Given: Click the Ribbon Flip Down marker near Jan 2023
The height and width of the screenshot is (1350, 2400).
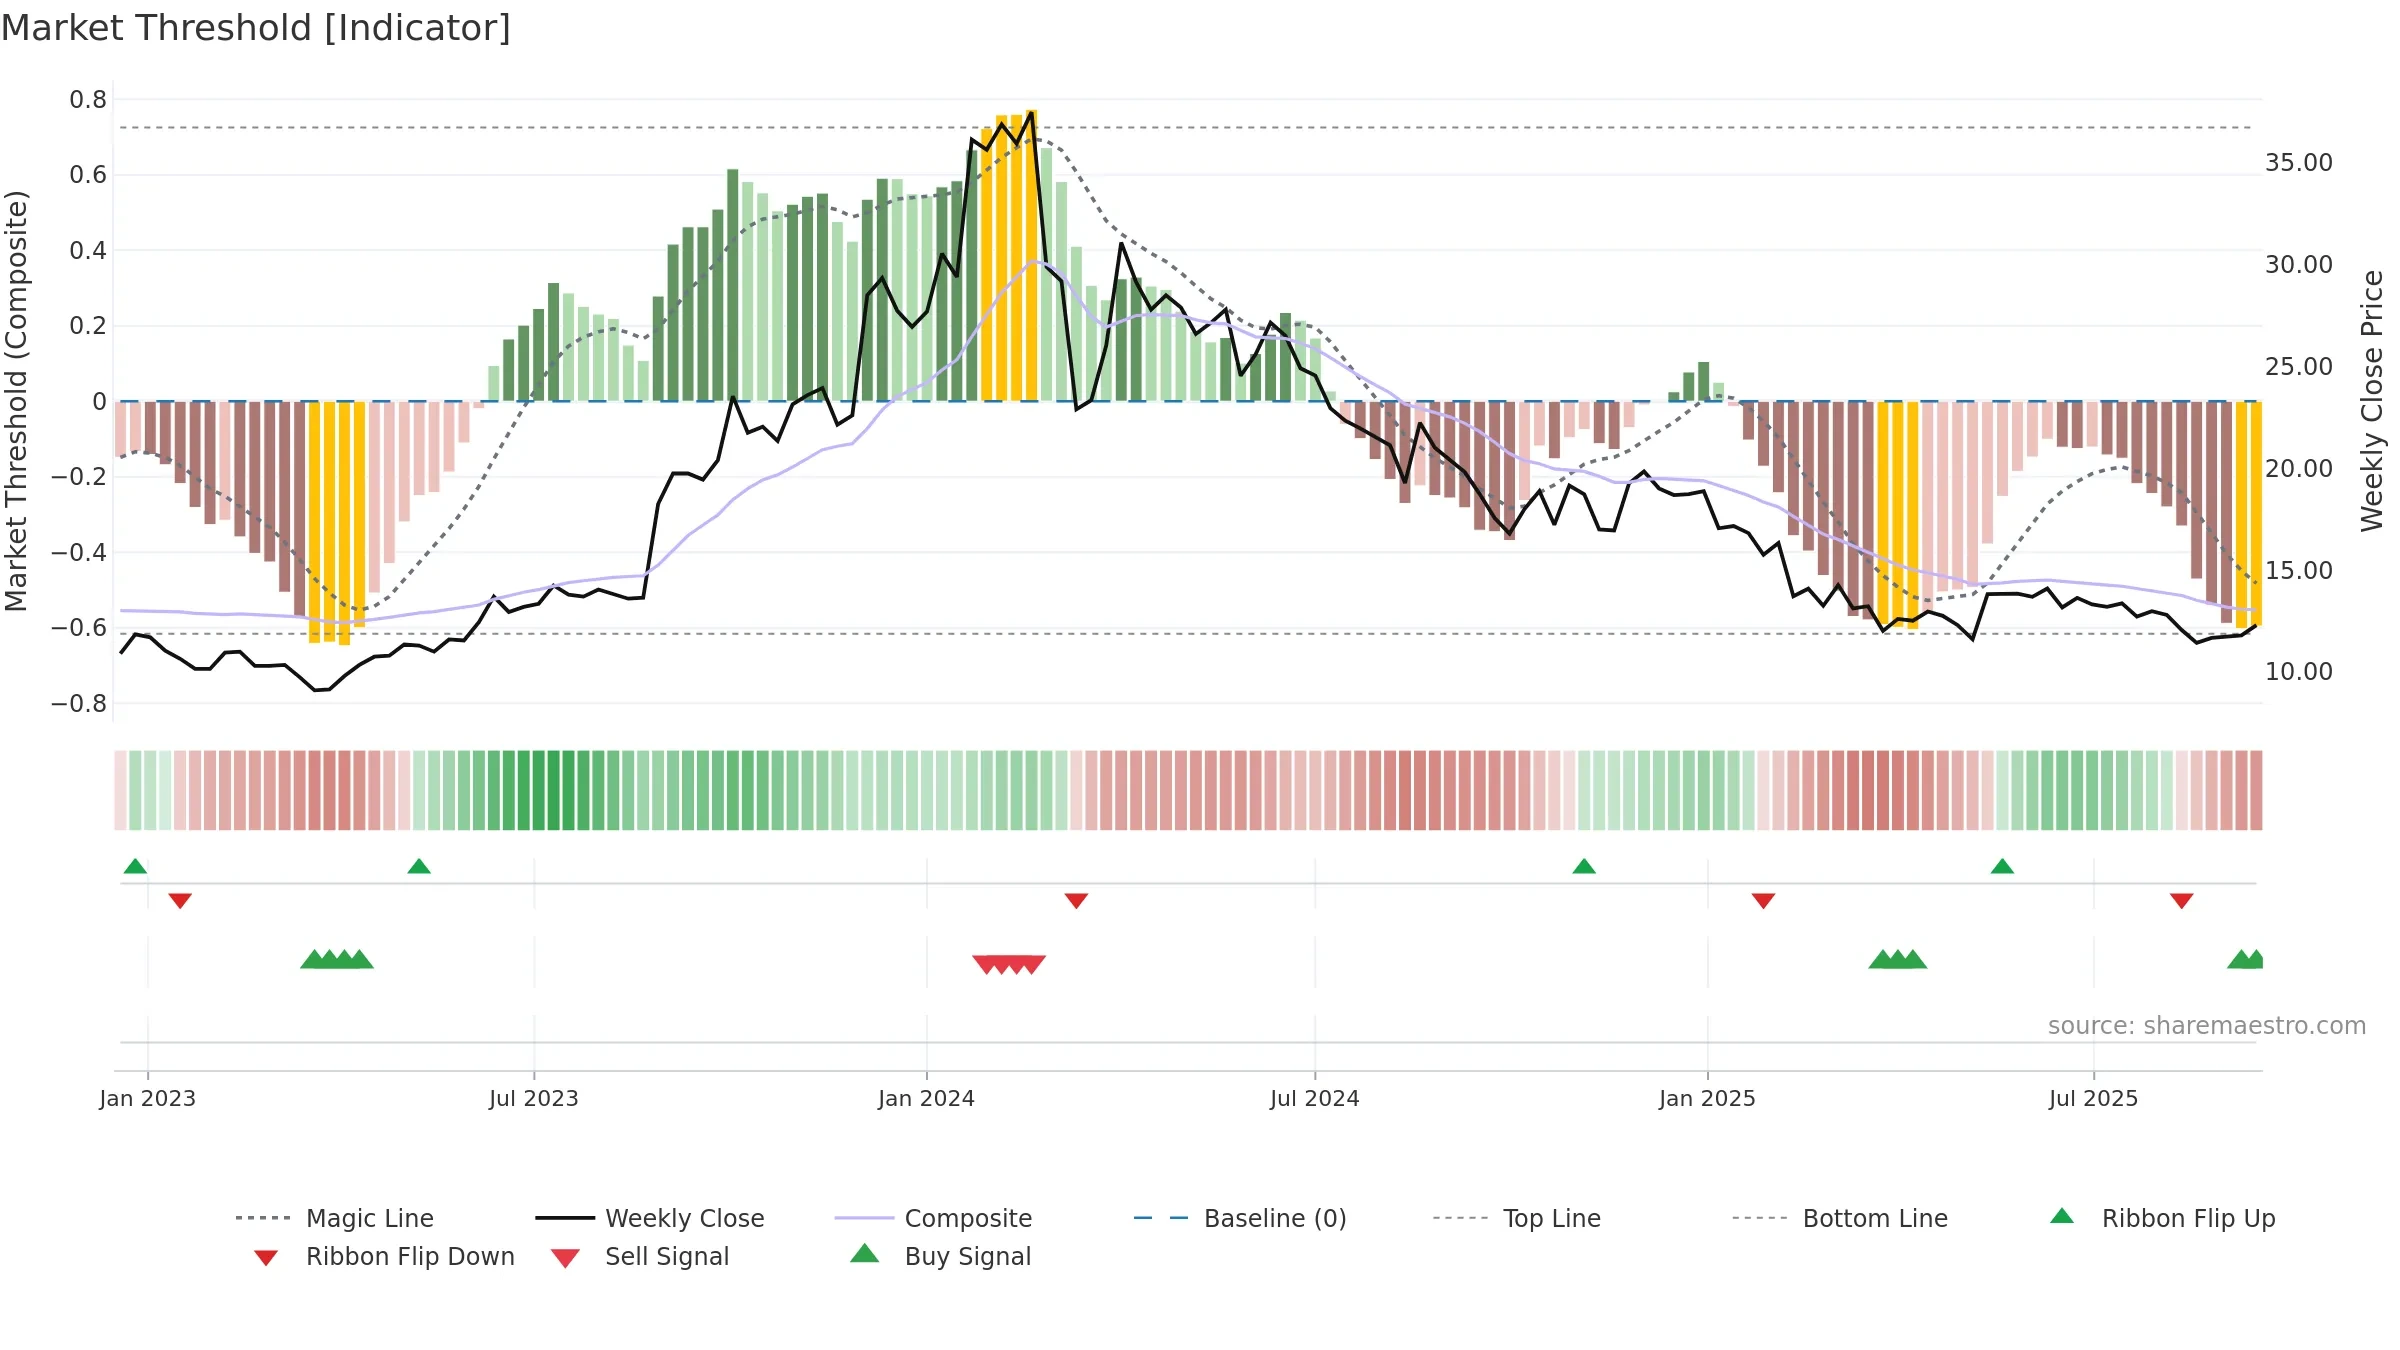Looking at the screenshot, I should (180, 901).
